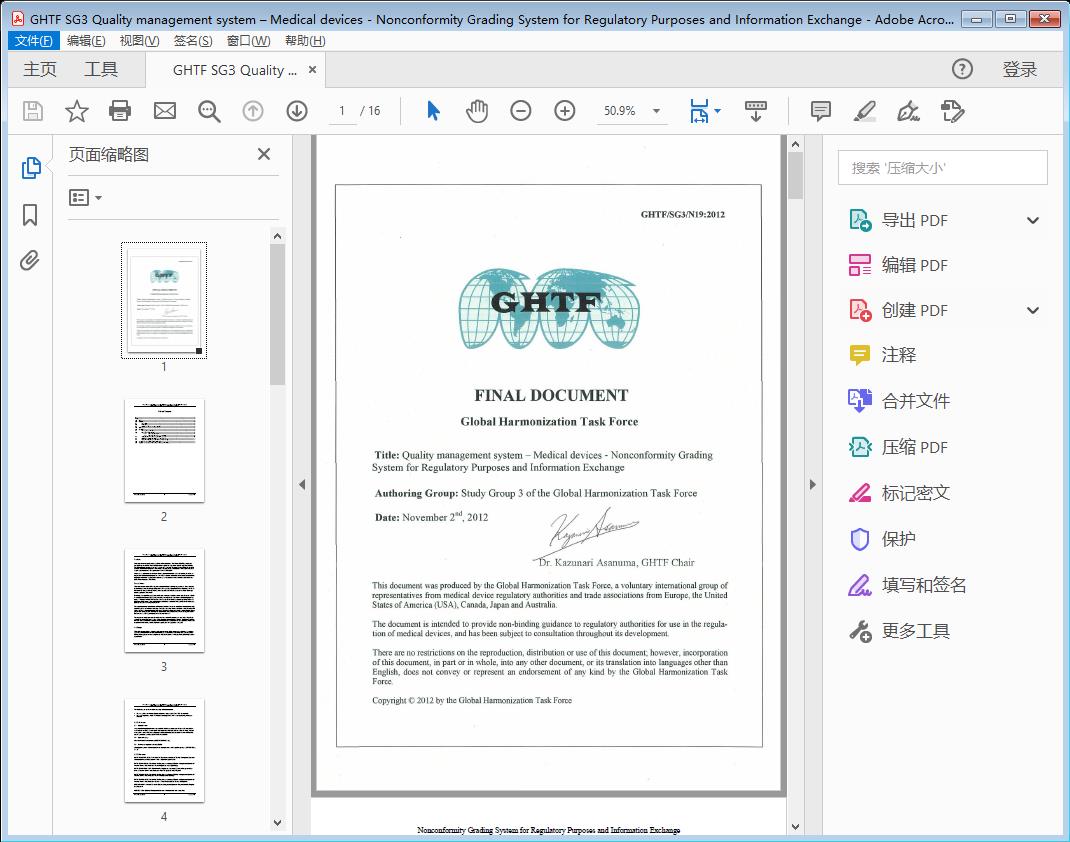
Task: Open the 视图(V) menu
Action: click(x=139, y=41)
